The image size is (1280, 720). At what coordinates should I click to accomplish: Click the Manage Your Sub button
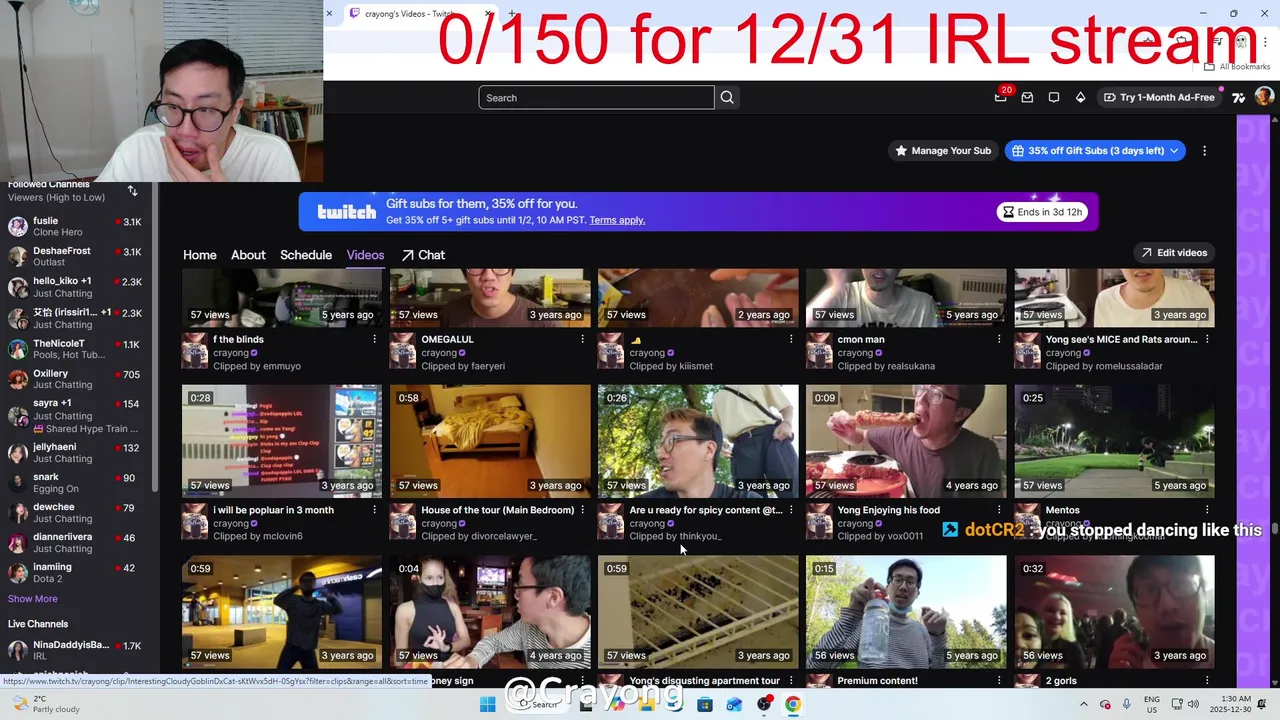pyautogui.click(x=942, y=151)
